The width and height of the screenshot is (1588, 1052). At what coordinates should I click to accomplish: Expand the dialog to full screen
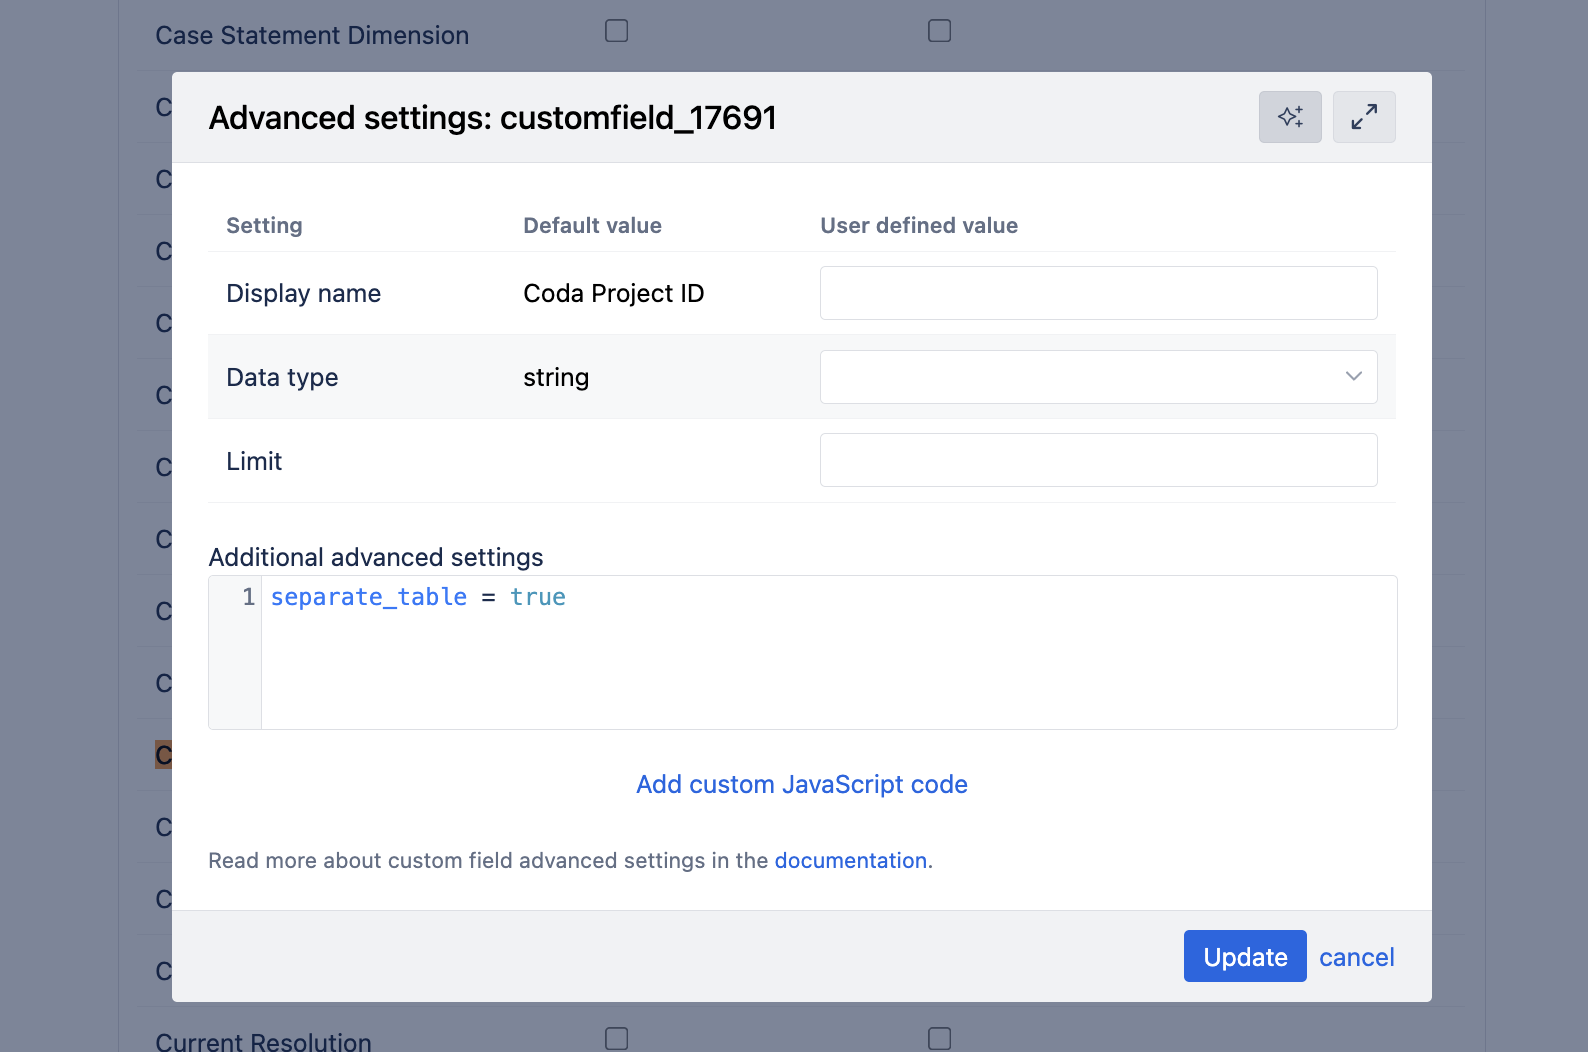[1364, 117]
